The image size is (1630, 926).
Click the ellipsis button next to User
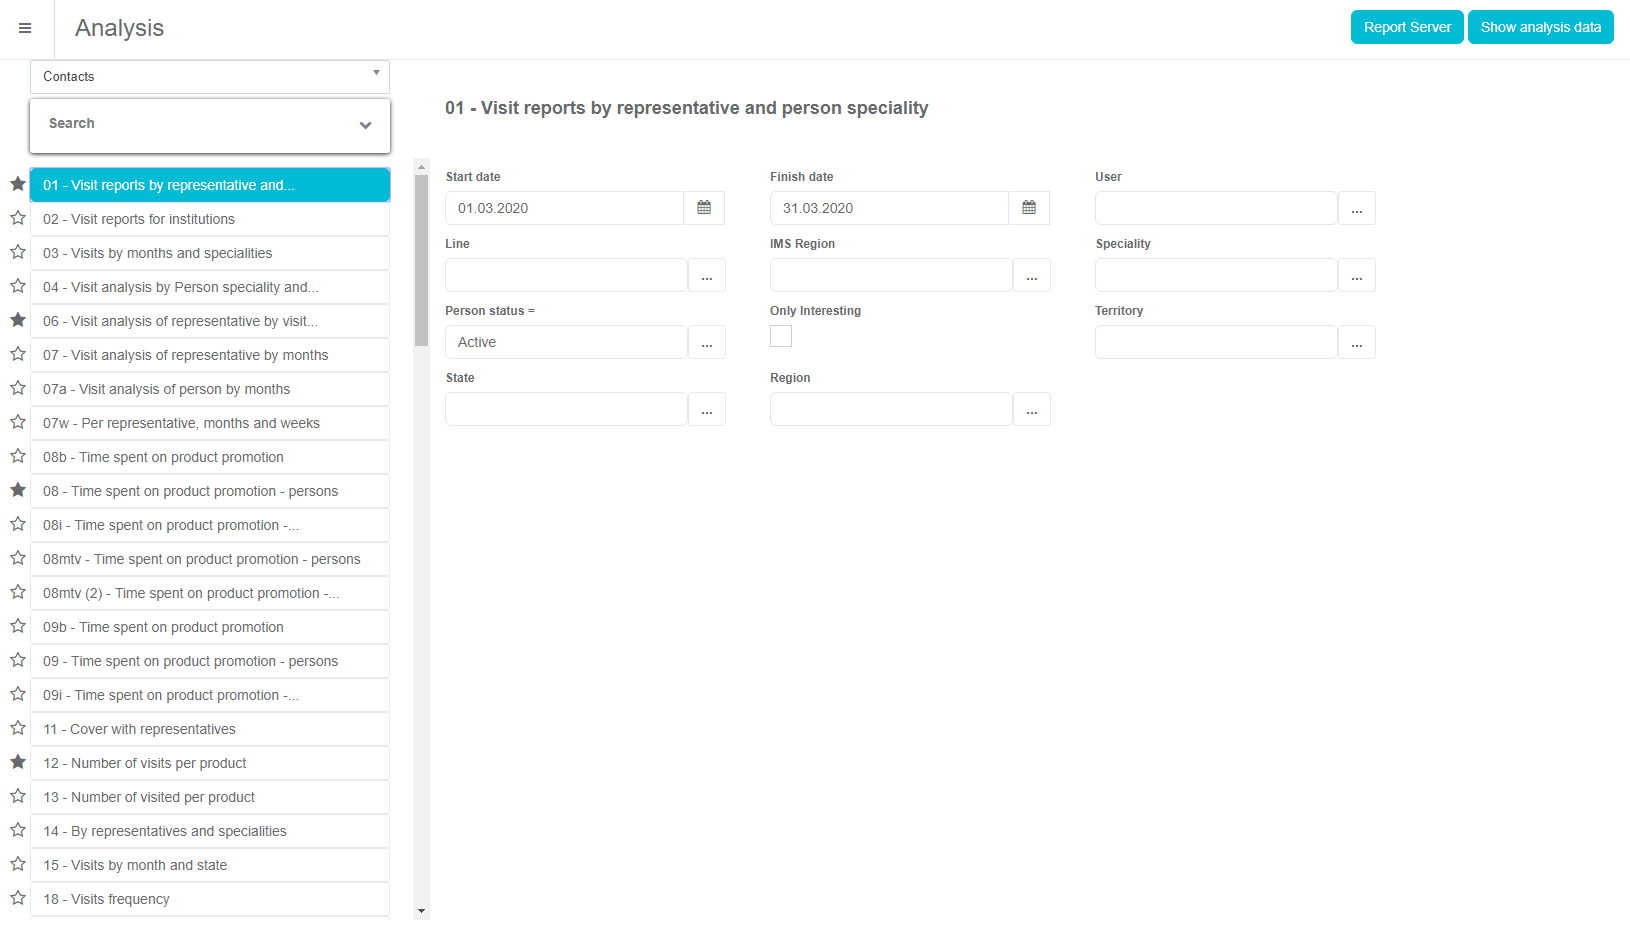(1356, 208)
